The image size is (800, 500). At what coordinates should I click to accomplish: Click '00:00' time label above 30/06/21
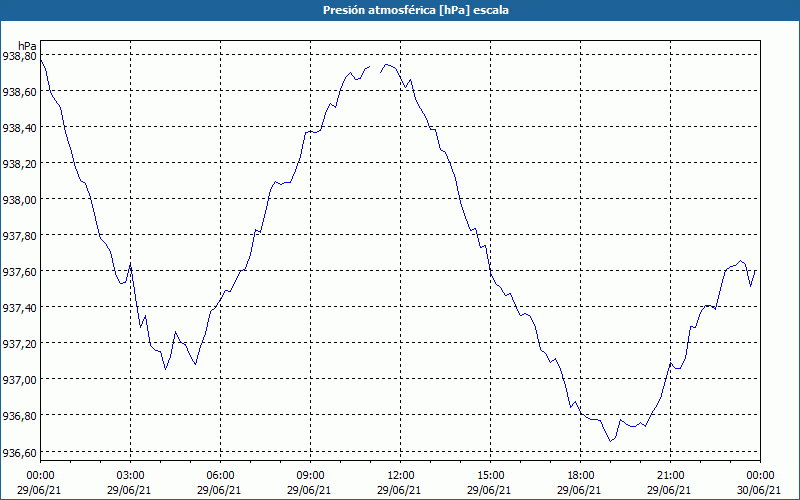pos(760,476)
